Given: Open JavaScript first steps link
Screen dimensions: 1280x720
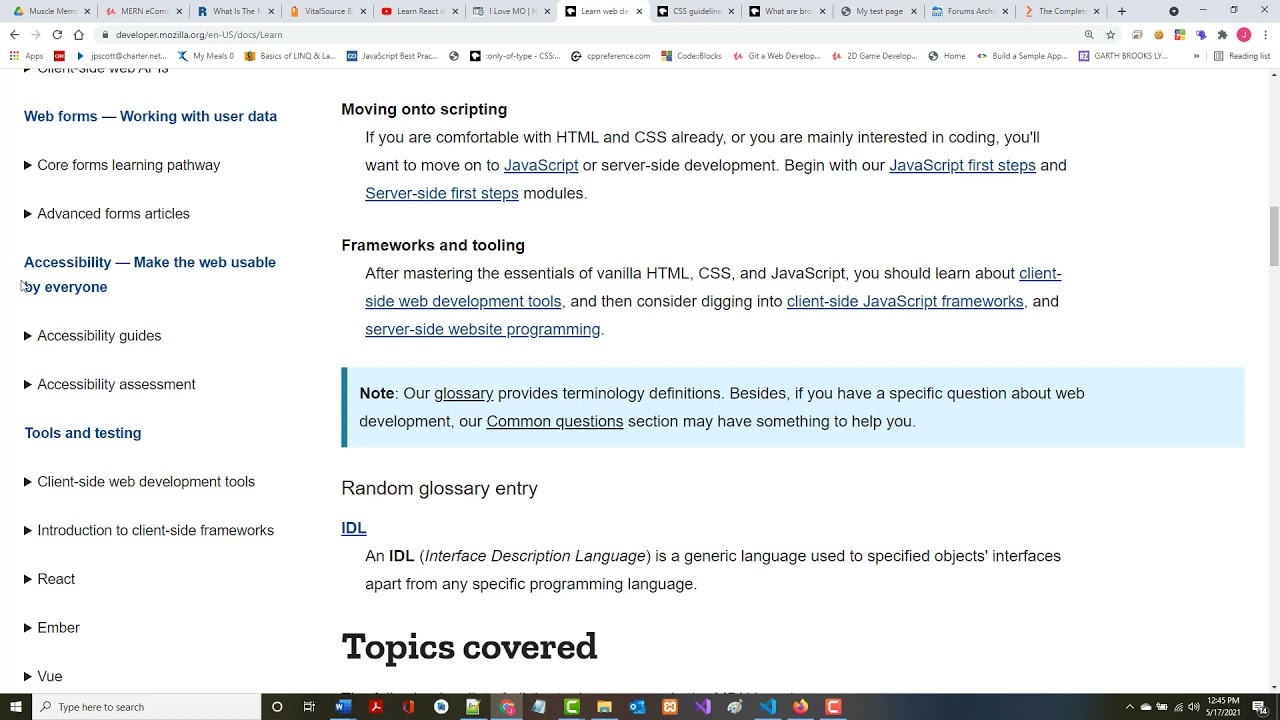Looking at the screenshot, I should [962, 165].
